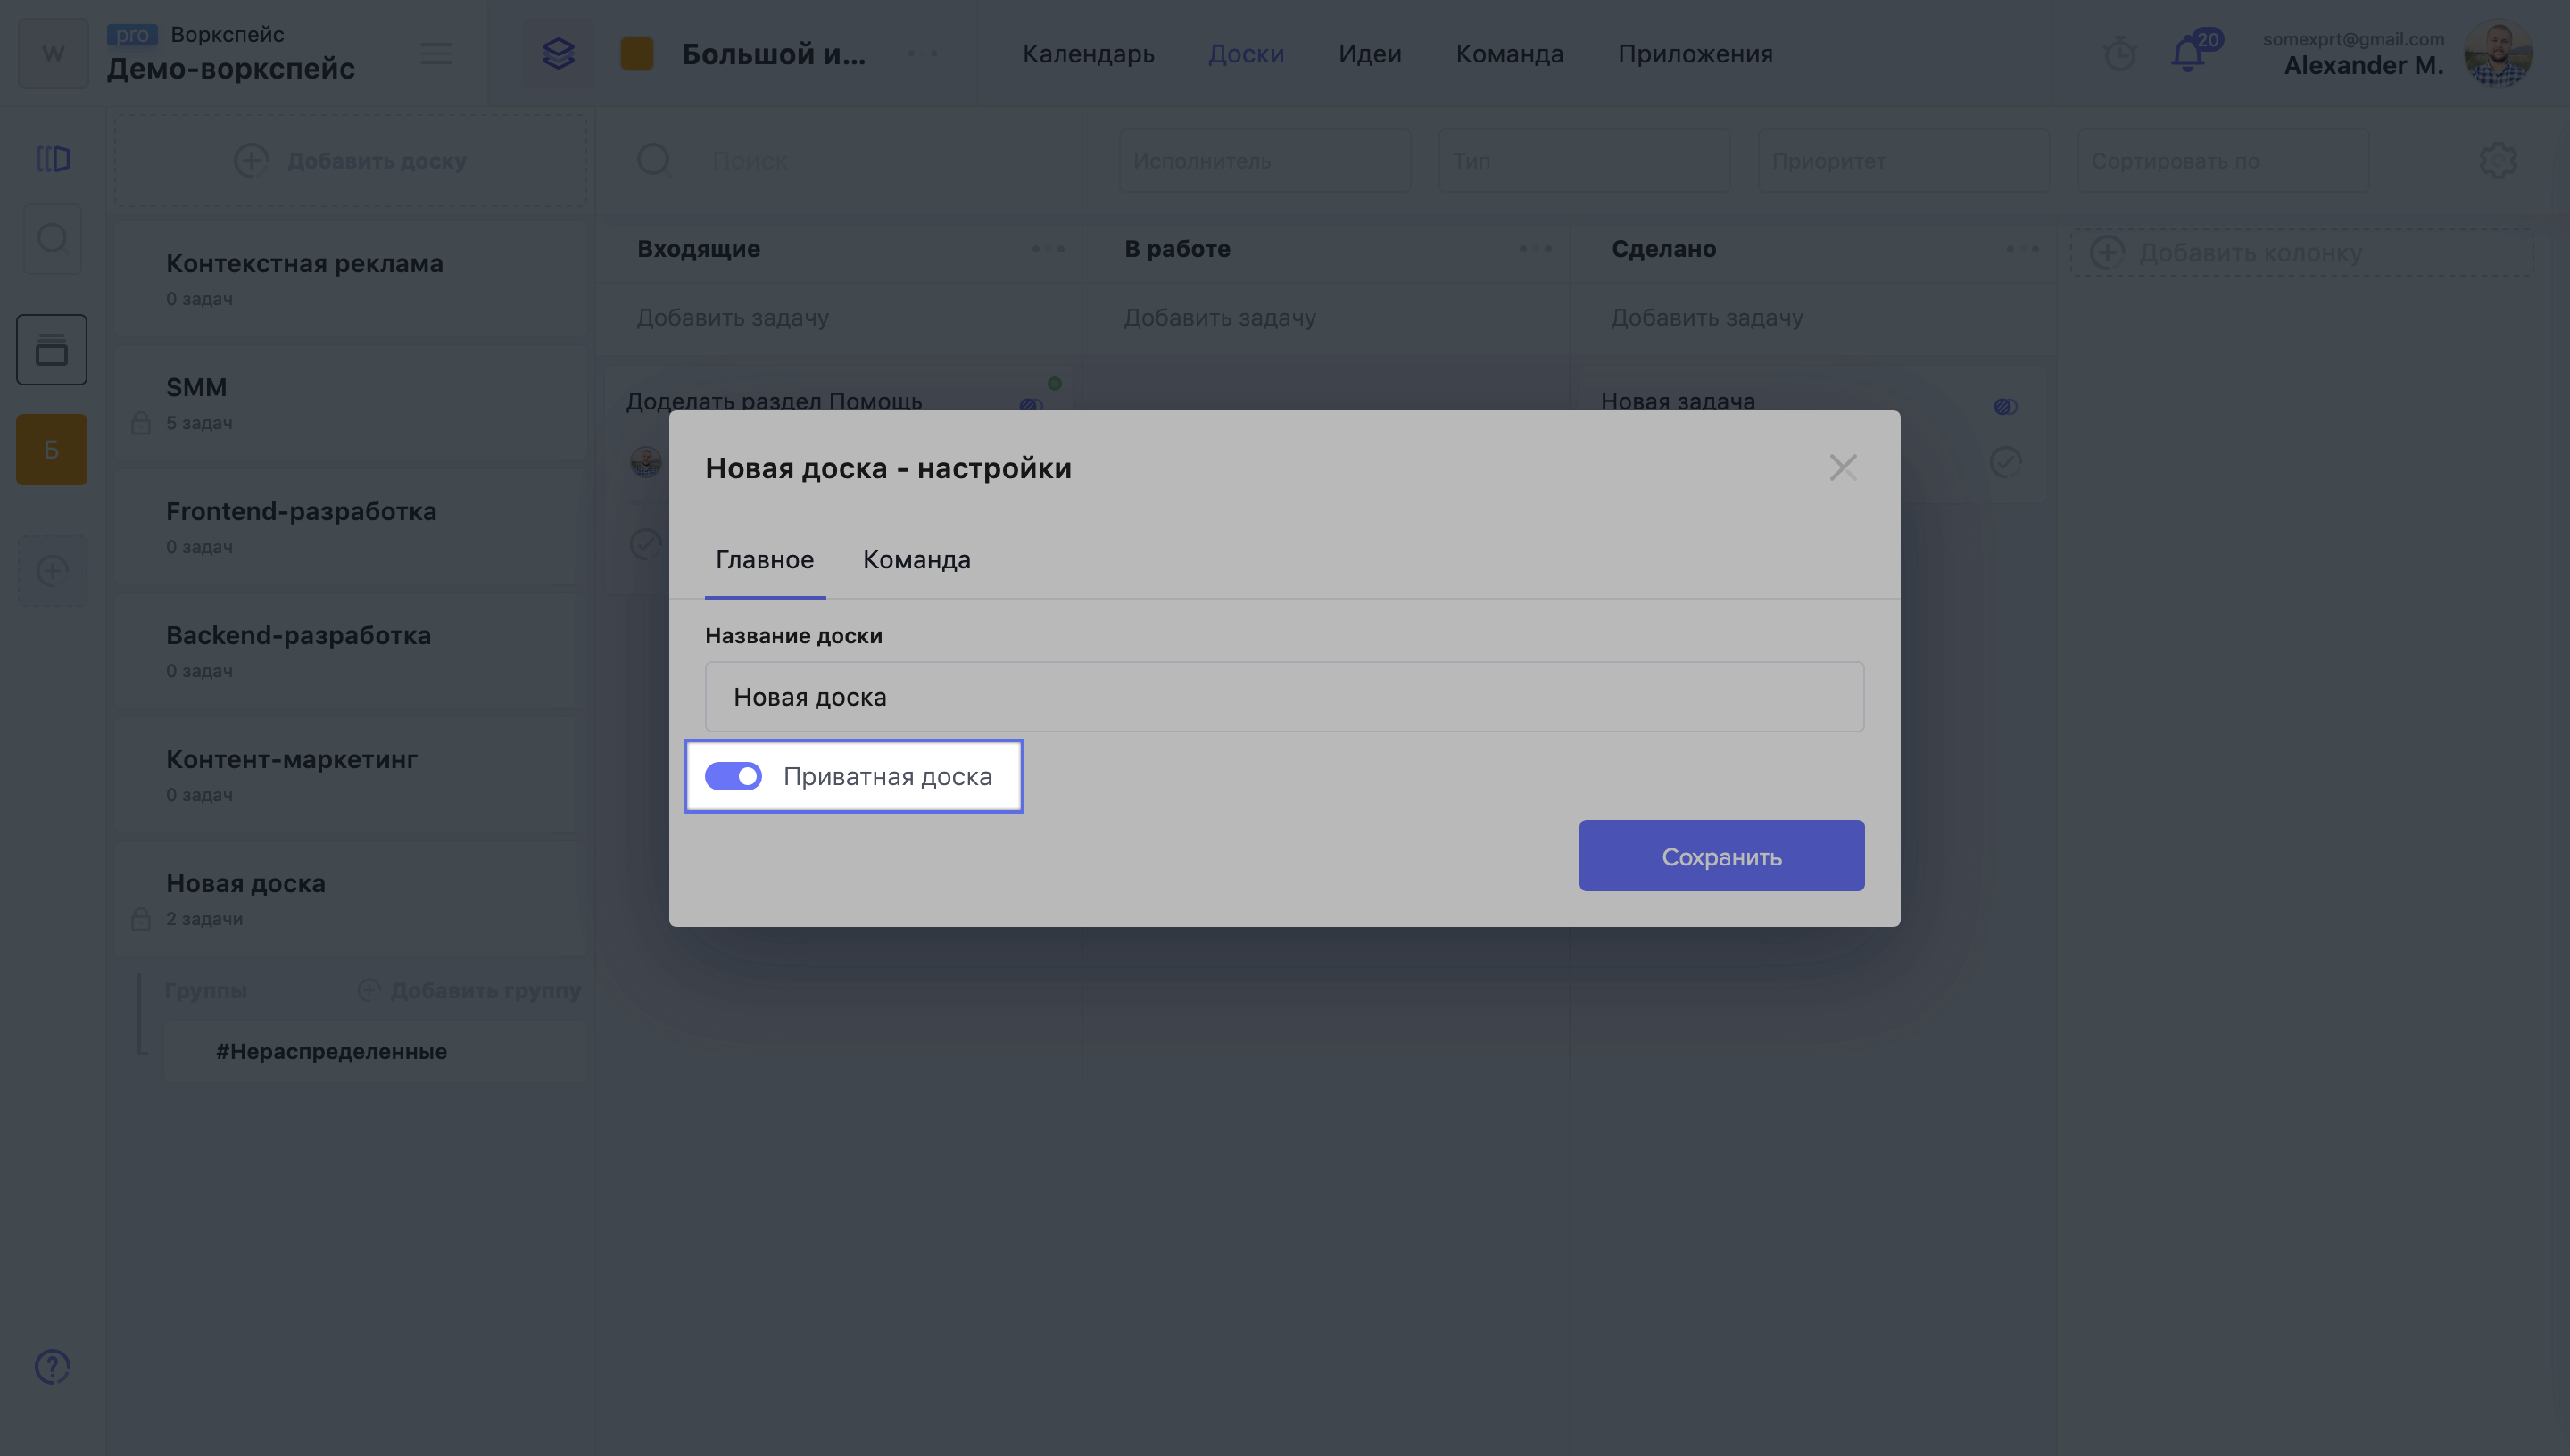Image resolution: width=2570 pixels, height=1456 pixels.
Task: Open the Входящие column options dots
Action: [1048, 249]
